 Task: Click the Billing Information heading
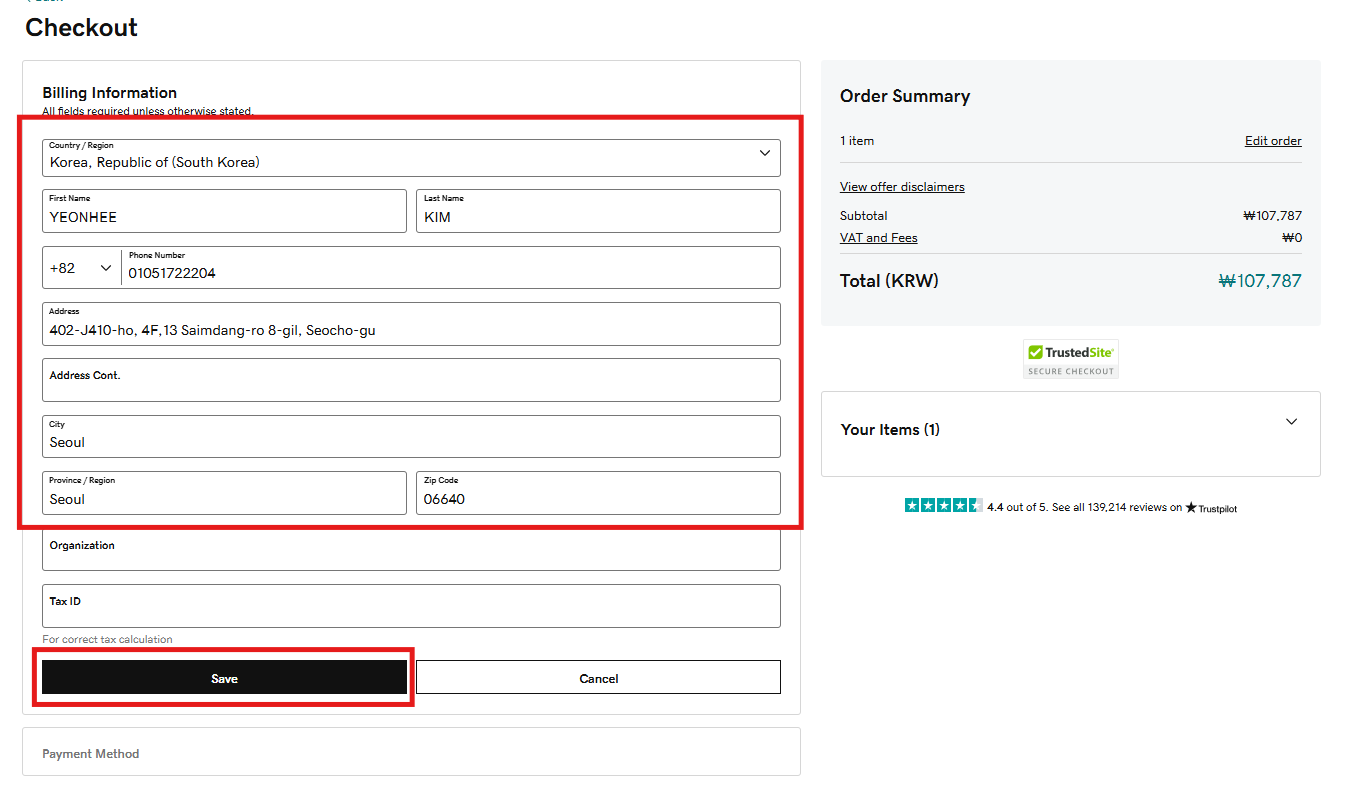110,93
